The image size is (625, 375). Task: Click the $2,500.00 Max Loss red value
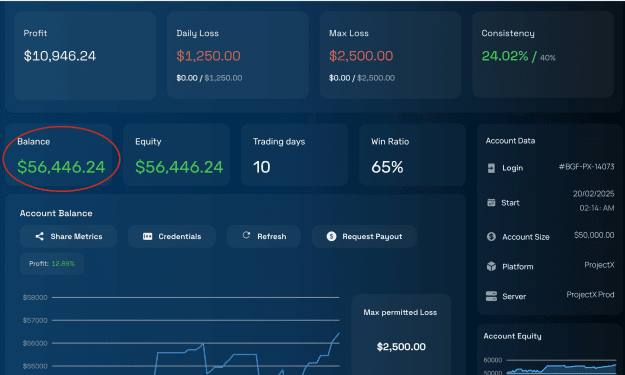click(x=361, y=56)
